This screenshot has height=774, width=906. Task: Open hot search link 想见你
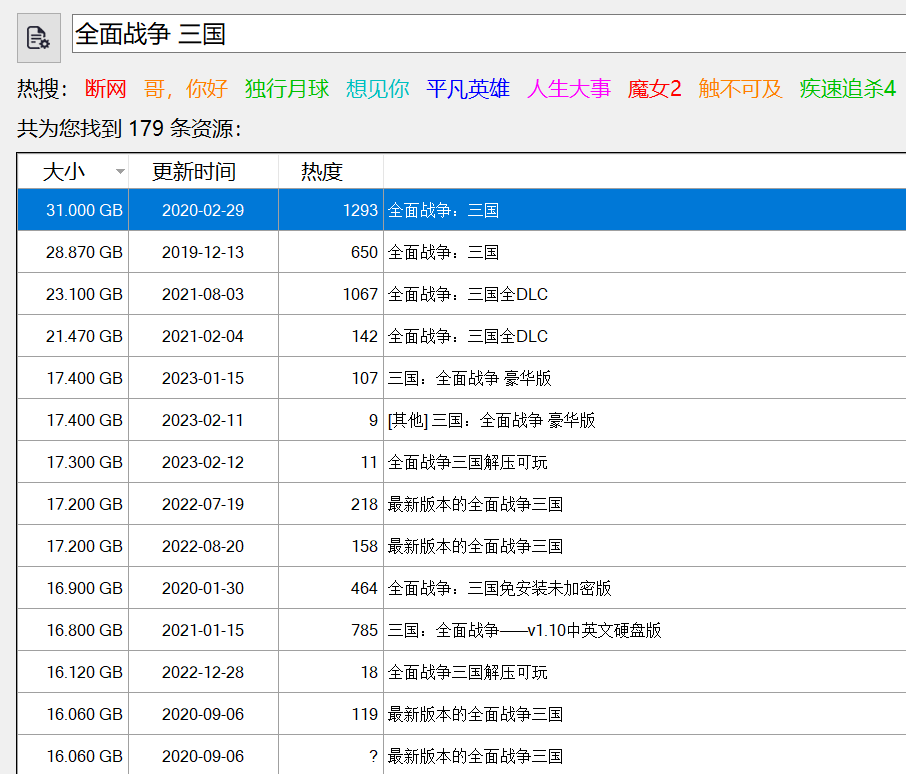(x=377, y=89)
